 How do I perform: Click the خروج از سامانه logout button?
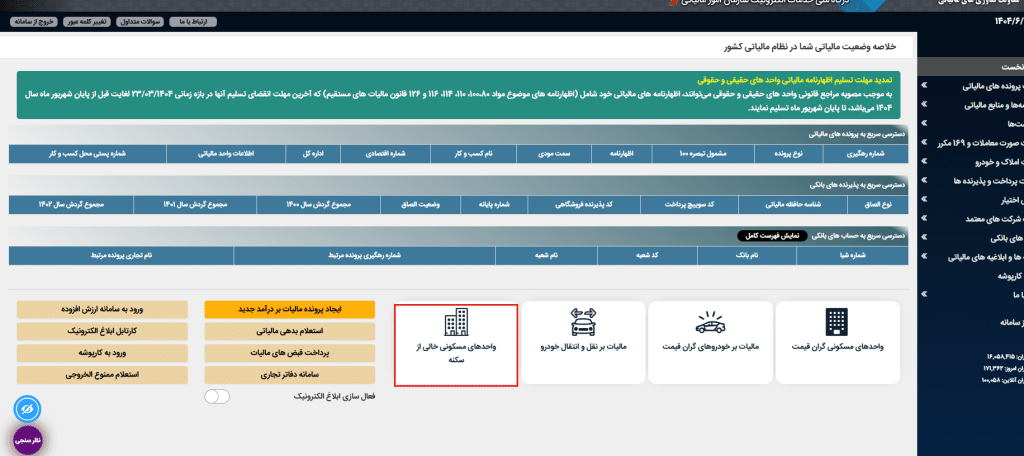[35, 21]
